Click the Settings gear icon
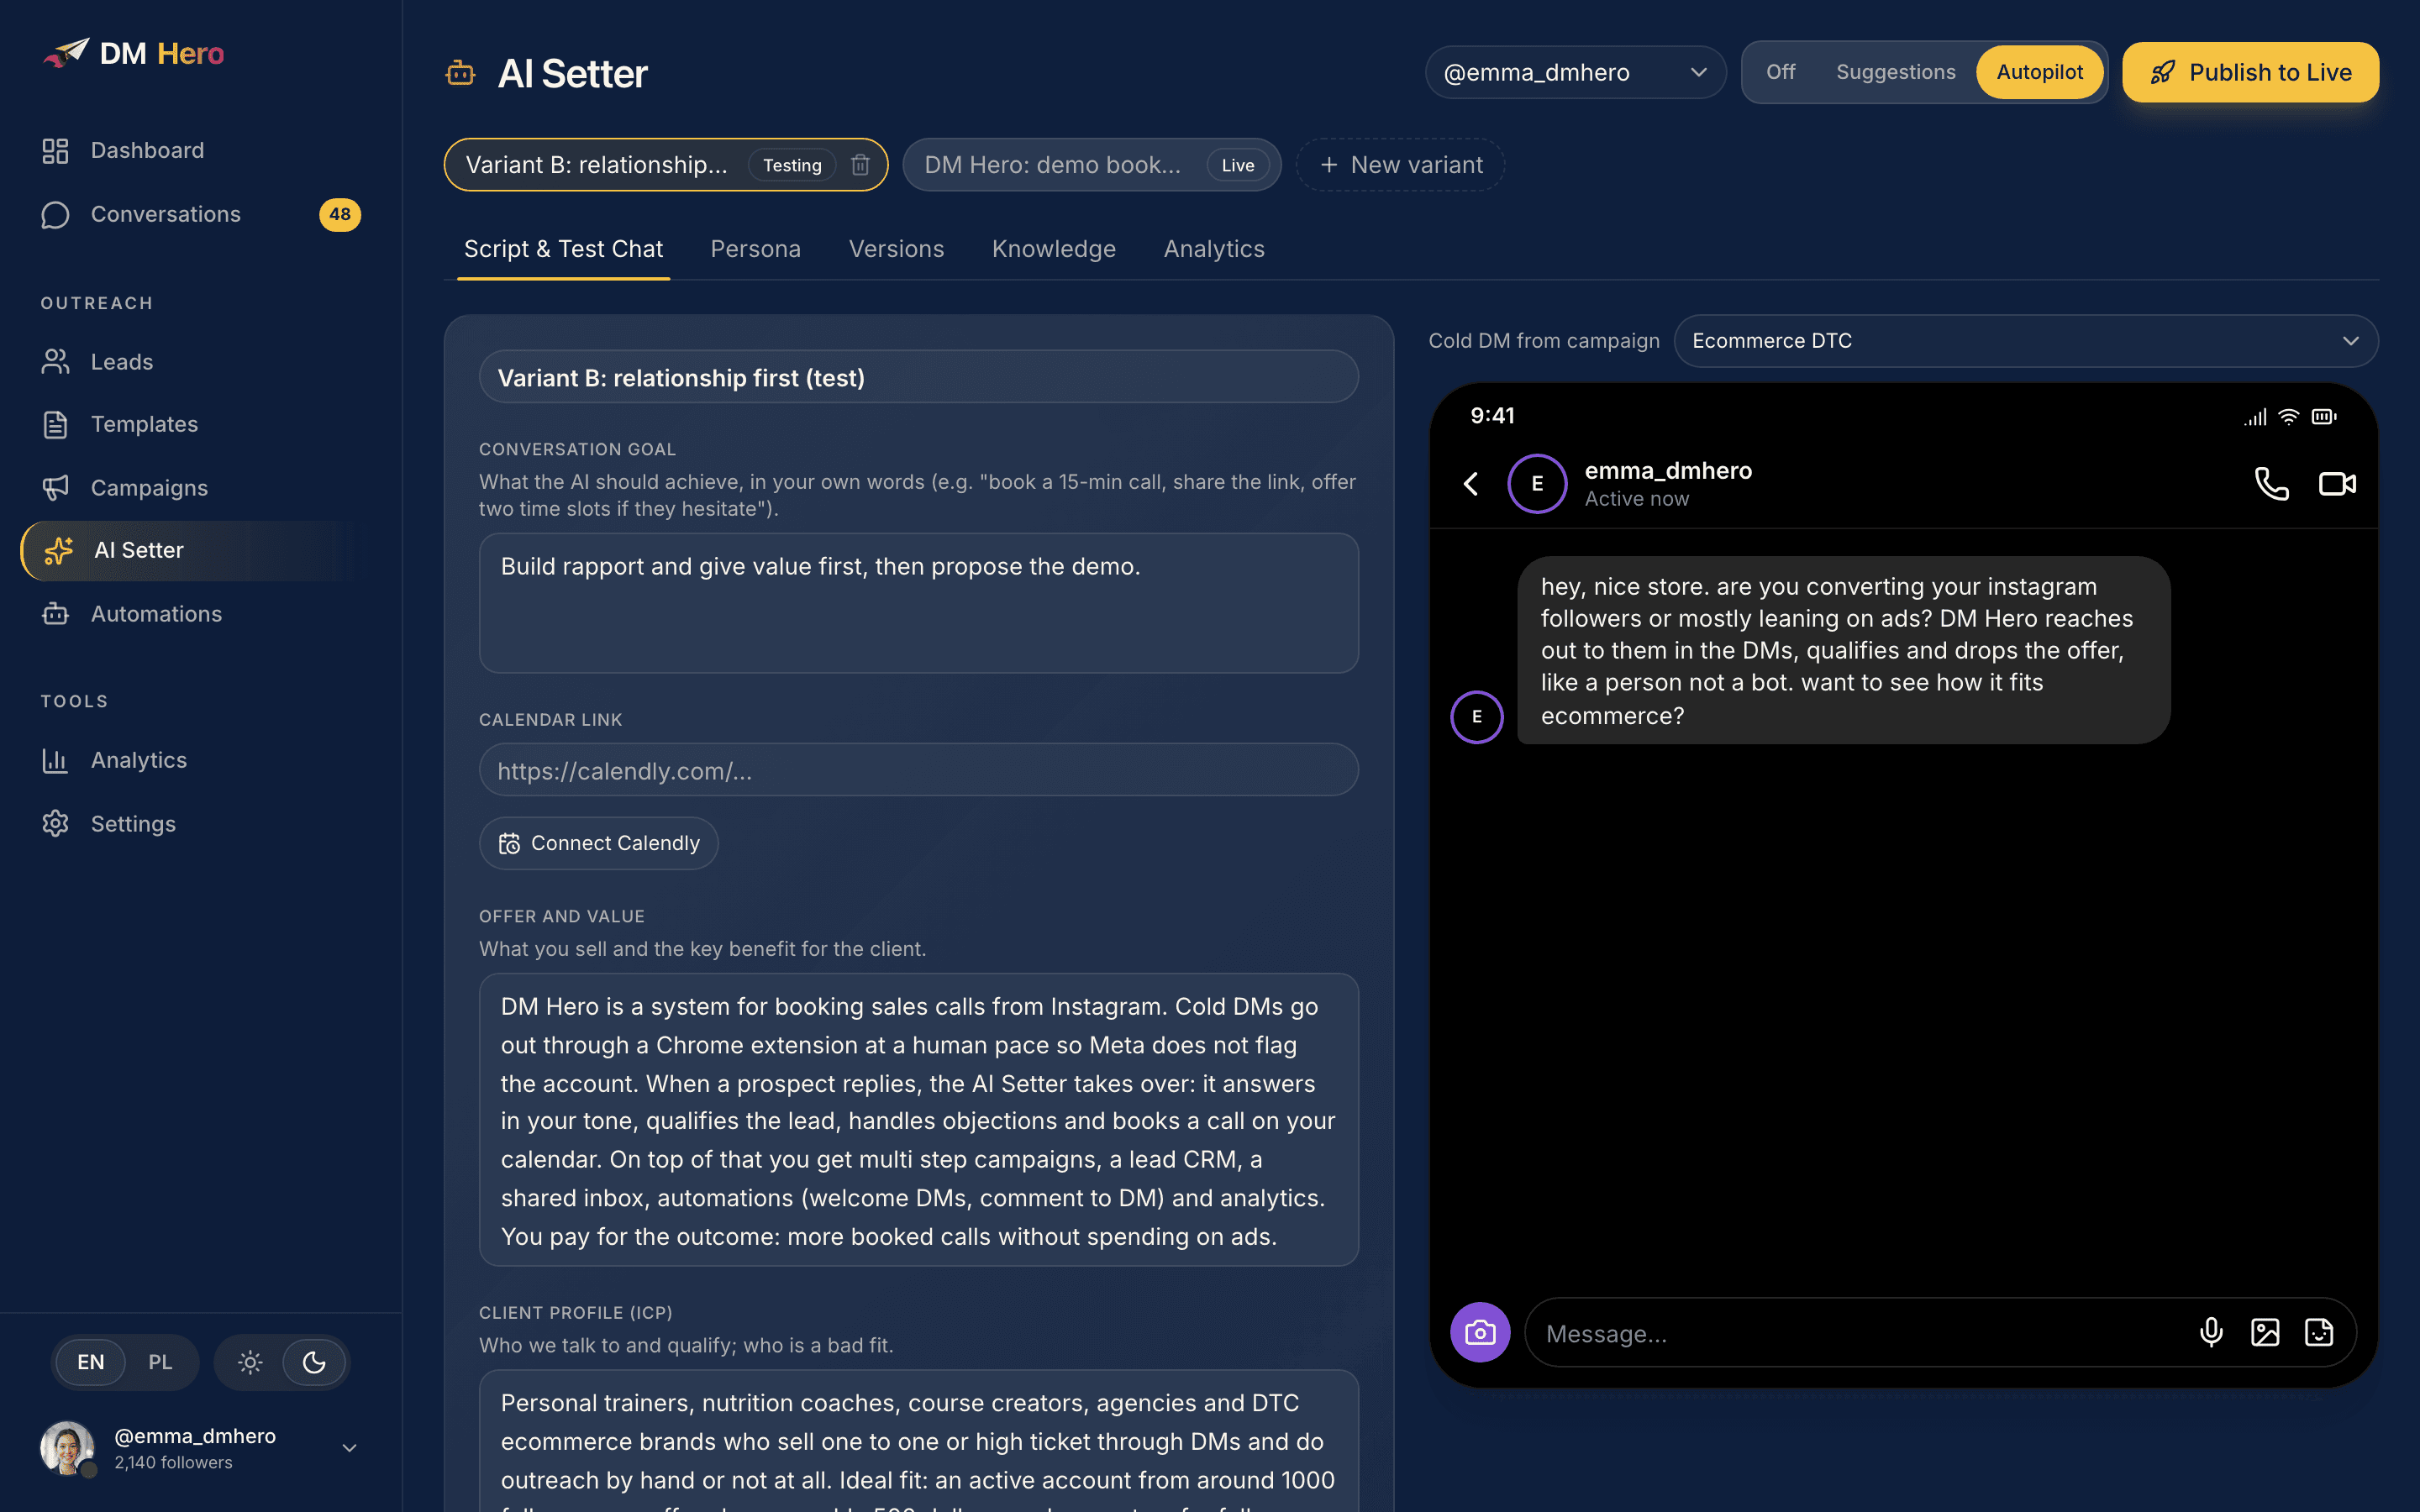The width and height of the screenshot is (2420, 1512). [x=55, y=823]
